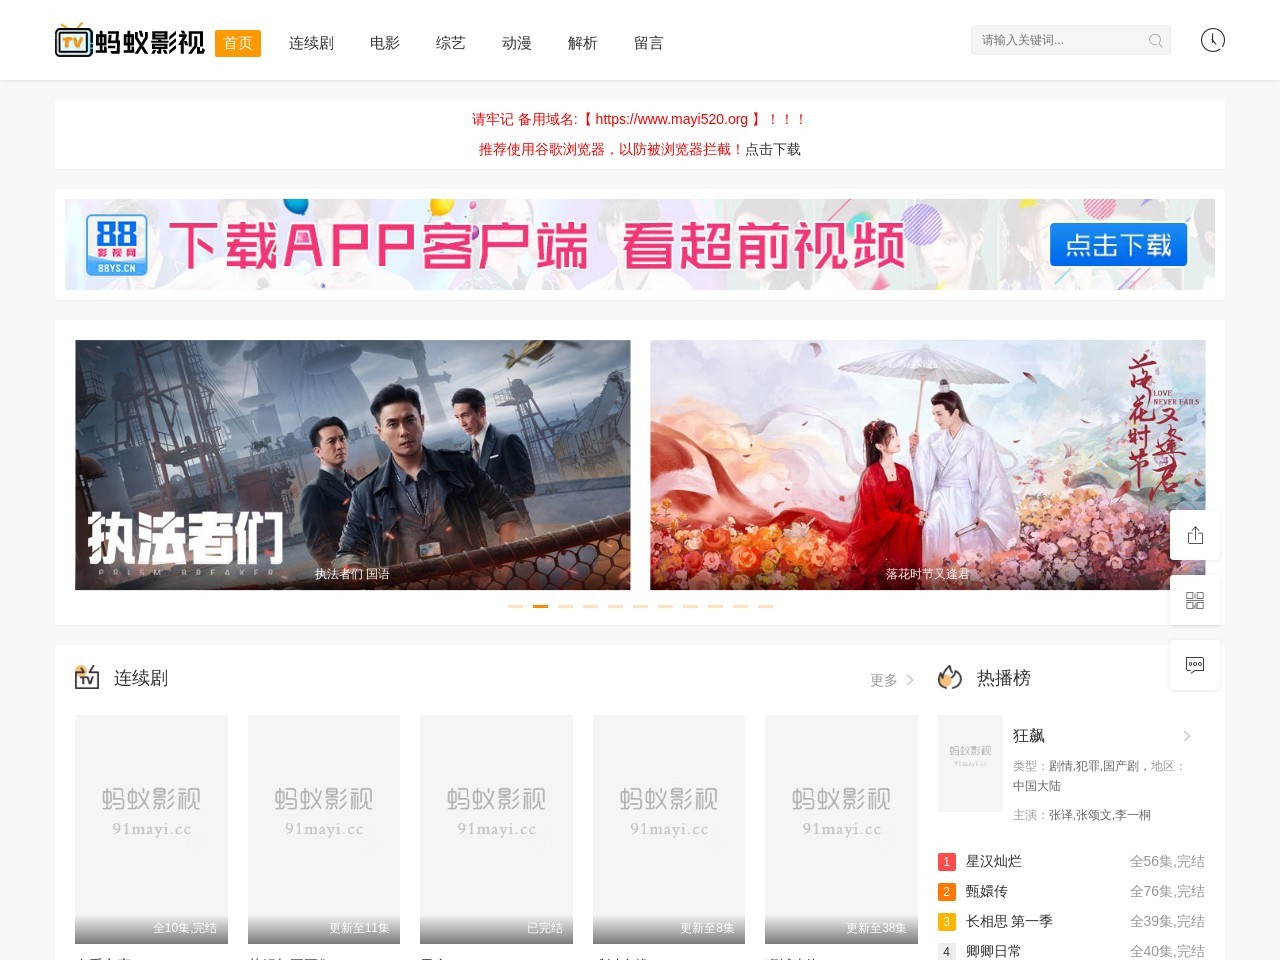Select the active second carousel indicator
This screenshot has width=1280, height=960.
540,606
